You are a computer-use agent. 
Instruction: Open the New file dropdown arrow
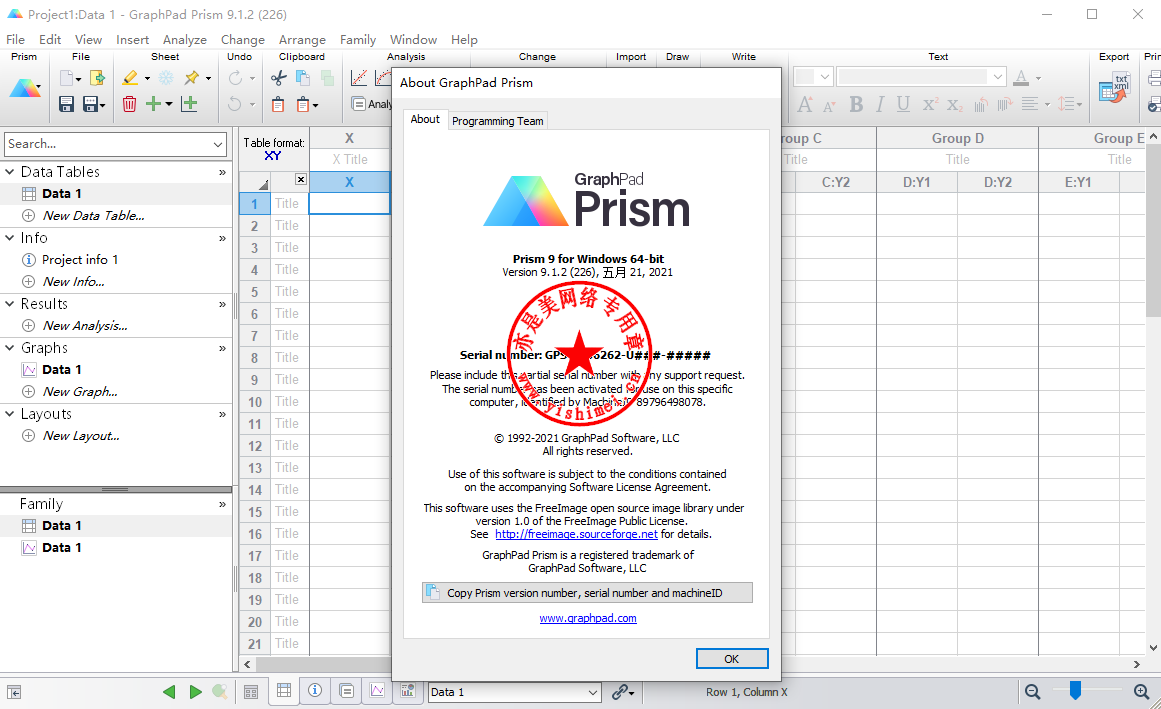(78, 78)
